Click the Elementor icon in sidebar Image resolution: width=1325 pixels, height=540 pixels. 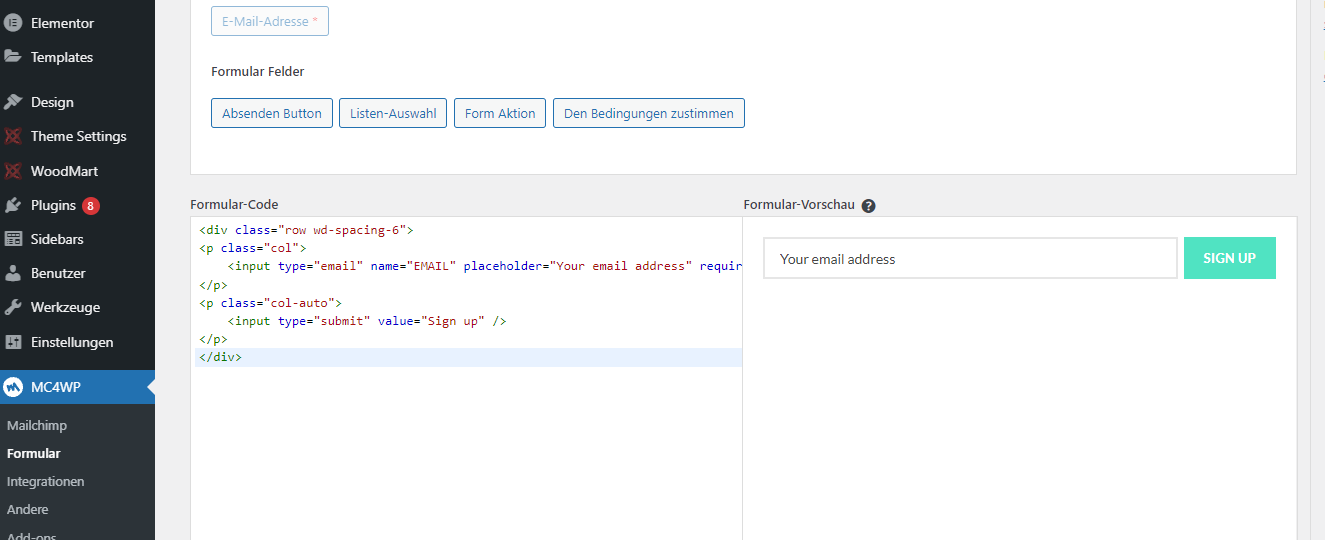(x=13, y=23)
